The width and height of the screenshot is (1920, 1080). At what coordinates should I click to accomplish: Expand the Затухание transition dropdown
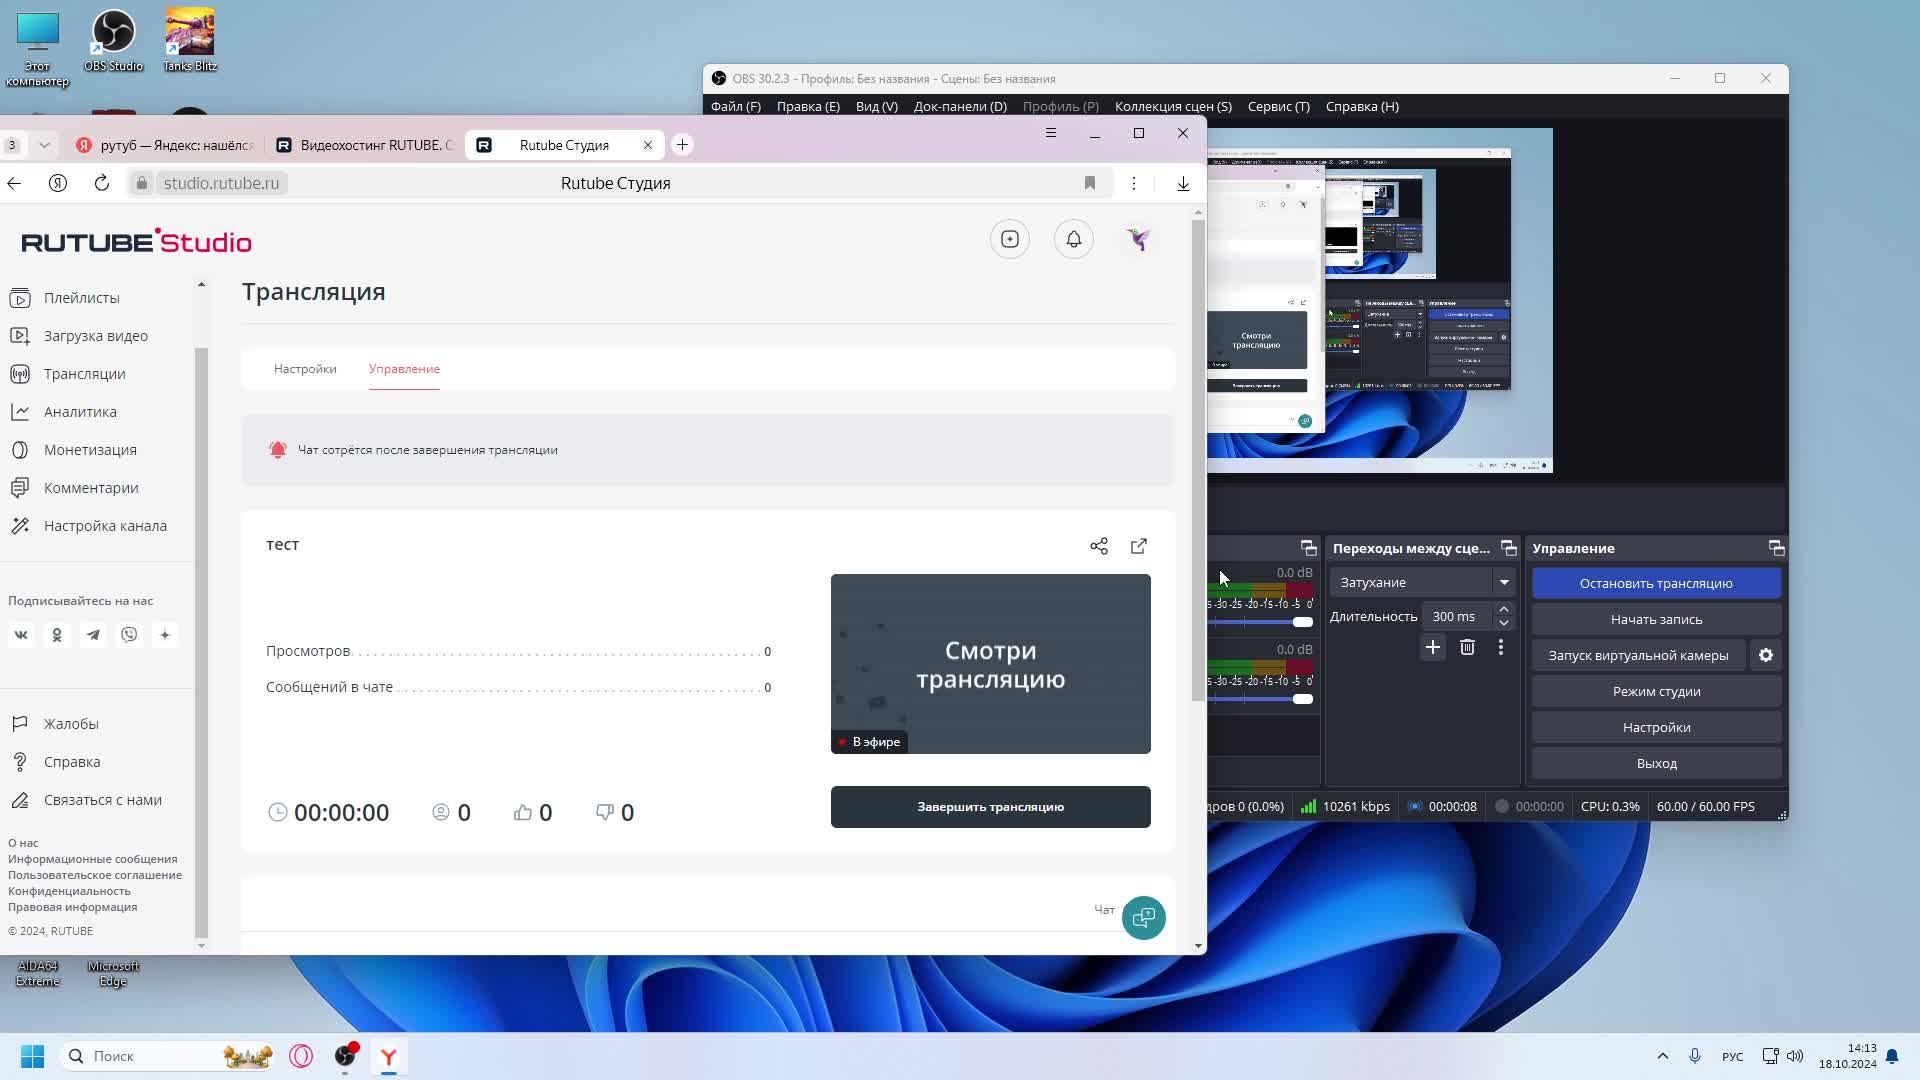(1504, 582)
